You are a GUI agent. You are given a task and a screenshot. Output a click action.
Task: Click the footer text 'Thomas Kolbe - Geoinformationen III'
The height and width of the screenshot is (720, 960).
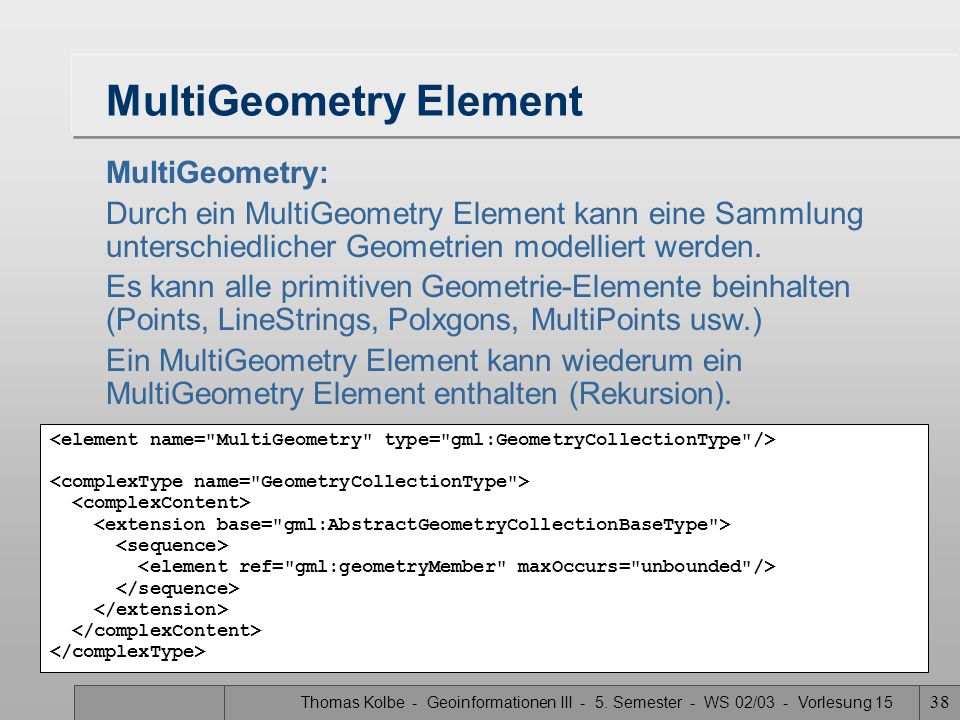point(436,702)
